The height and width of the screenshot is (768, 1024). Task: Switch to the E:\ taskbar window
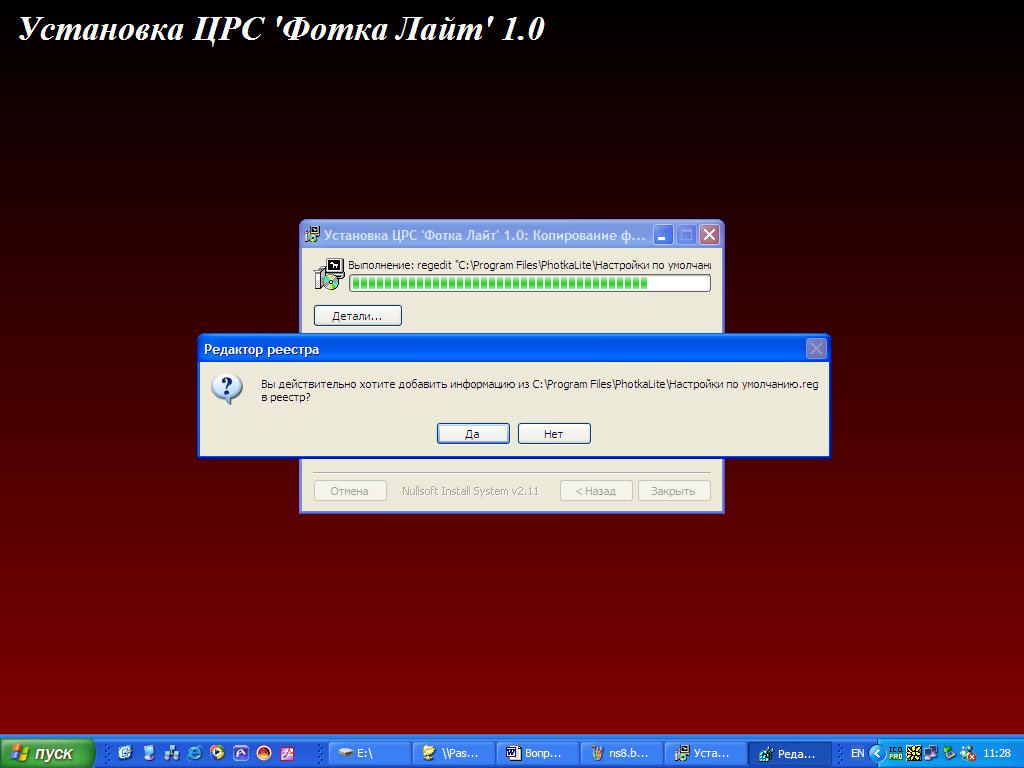click(370, 753)
